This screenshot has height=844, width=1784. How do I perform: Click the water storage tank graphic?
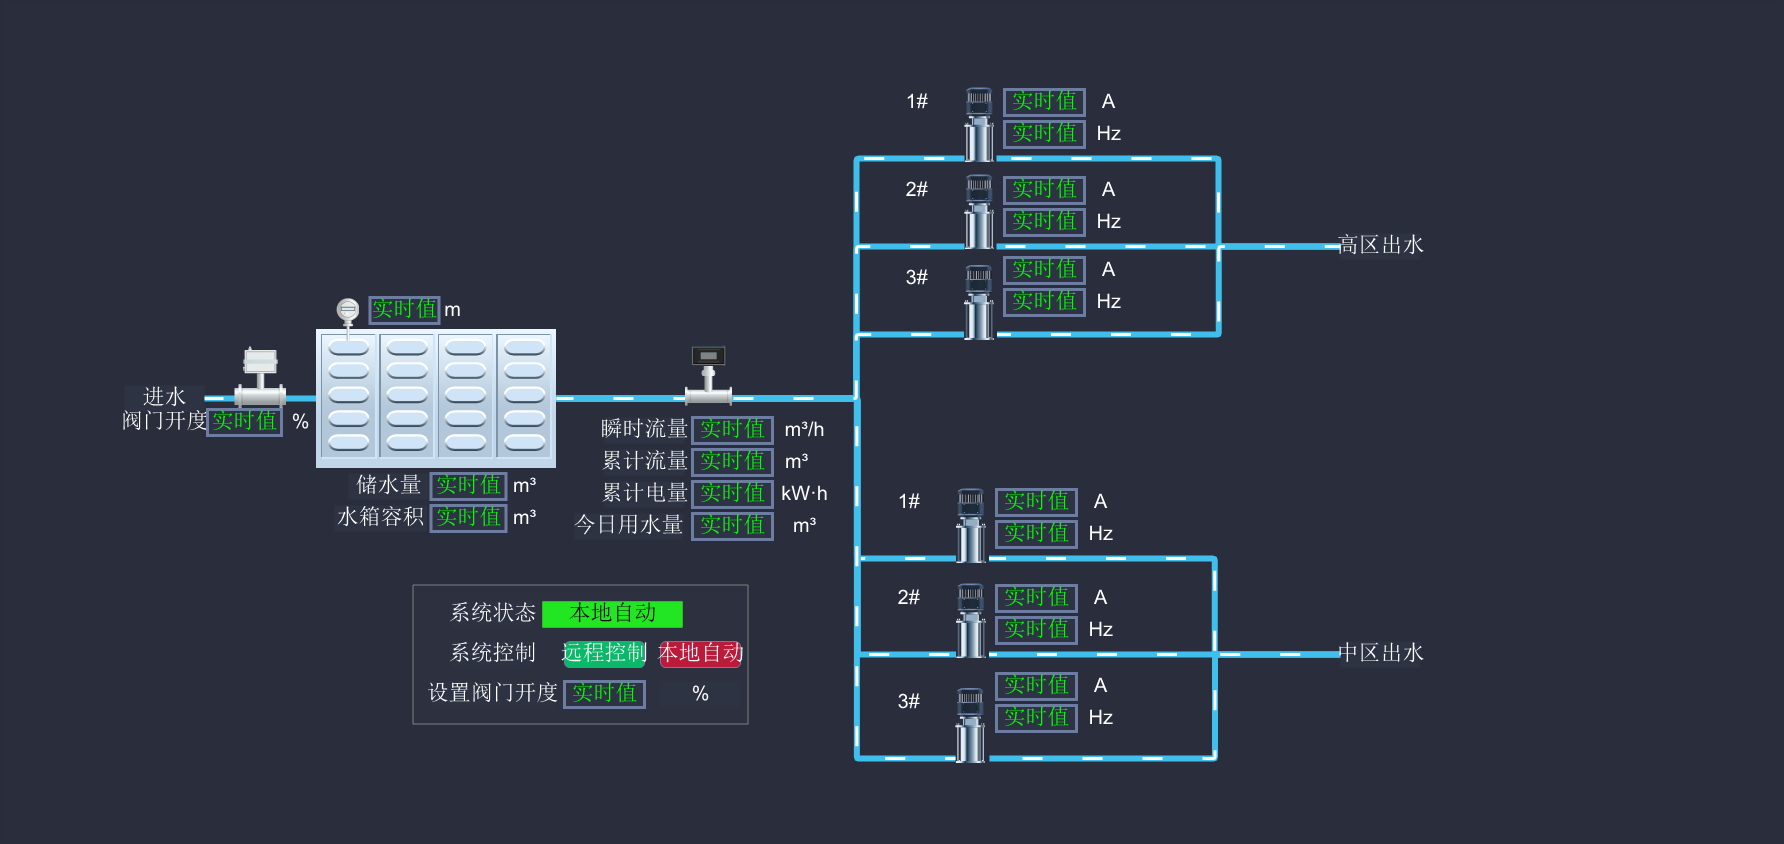coord(436,398)
